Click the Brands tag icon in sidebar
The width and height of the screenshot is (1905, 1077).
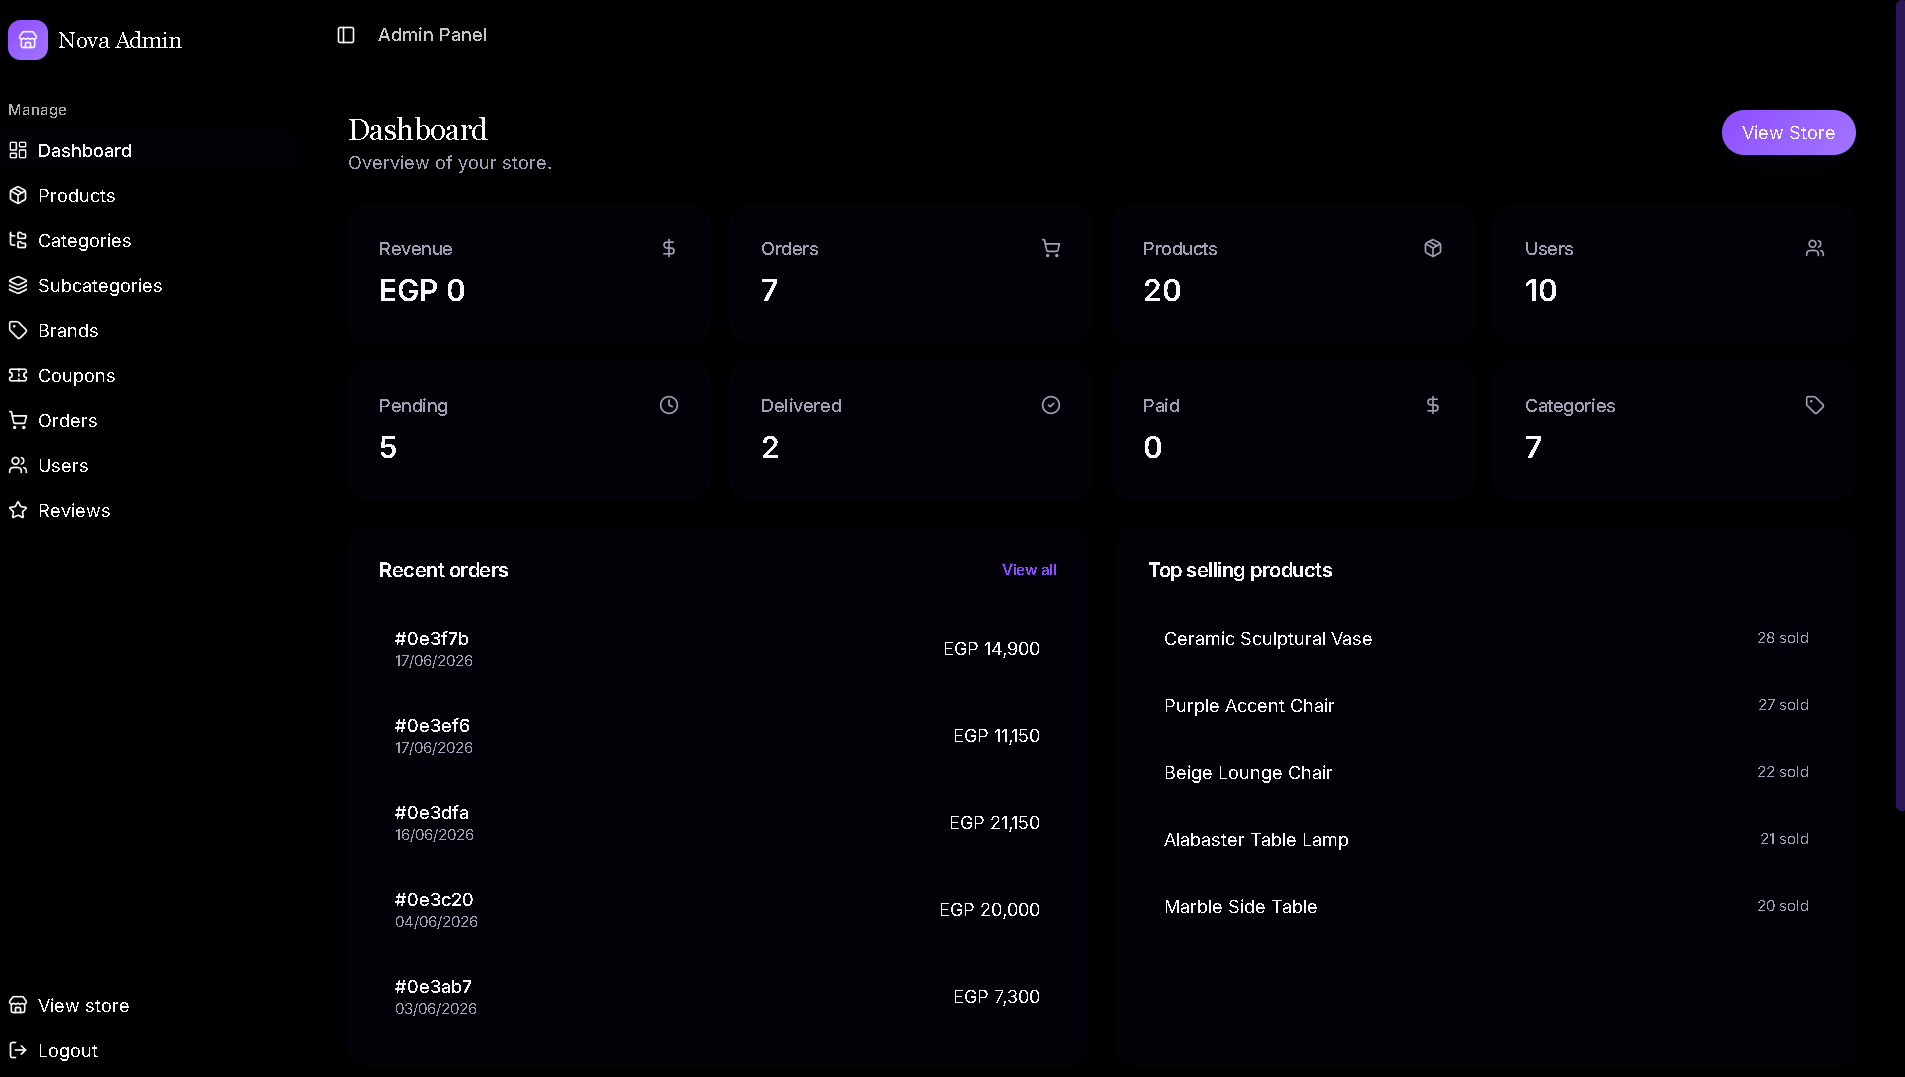tap(18, 330)
